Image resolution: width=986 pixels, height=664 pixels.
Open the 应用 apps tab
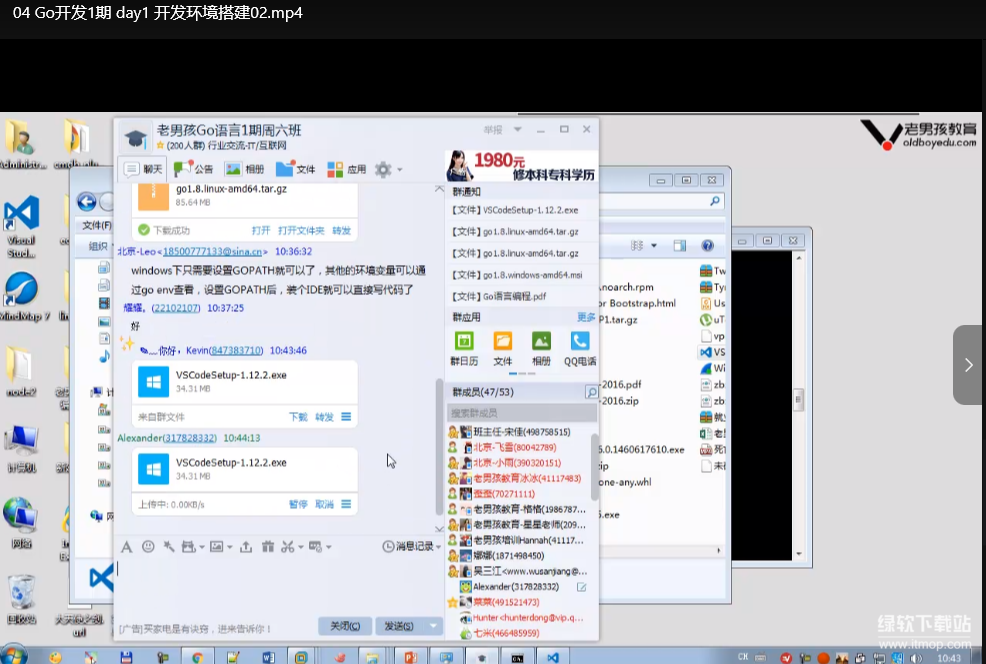[346, 169]
